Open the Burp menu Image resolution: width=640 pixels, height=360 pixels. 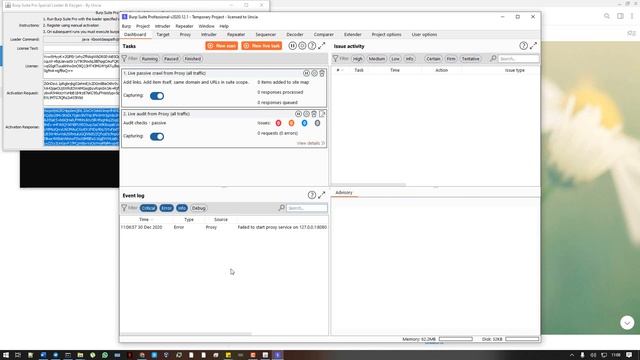[x=127, y=26]
